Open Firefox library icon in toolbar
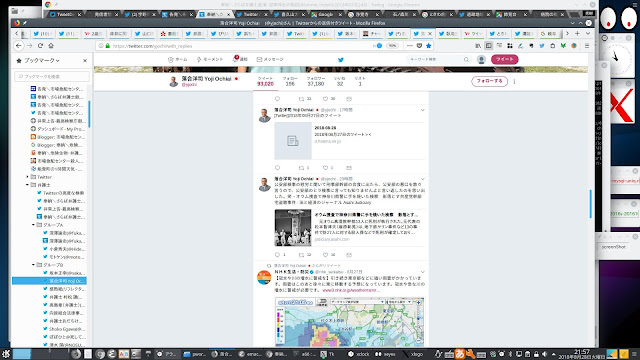The width and height of the screenshot is (640, 360). click(x=478, y=46)
